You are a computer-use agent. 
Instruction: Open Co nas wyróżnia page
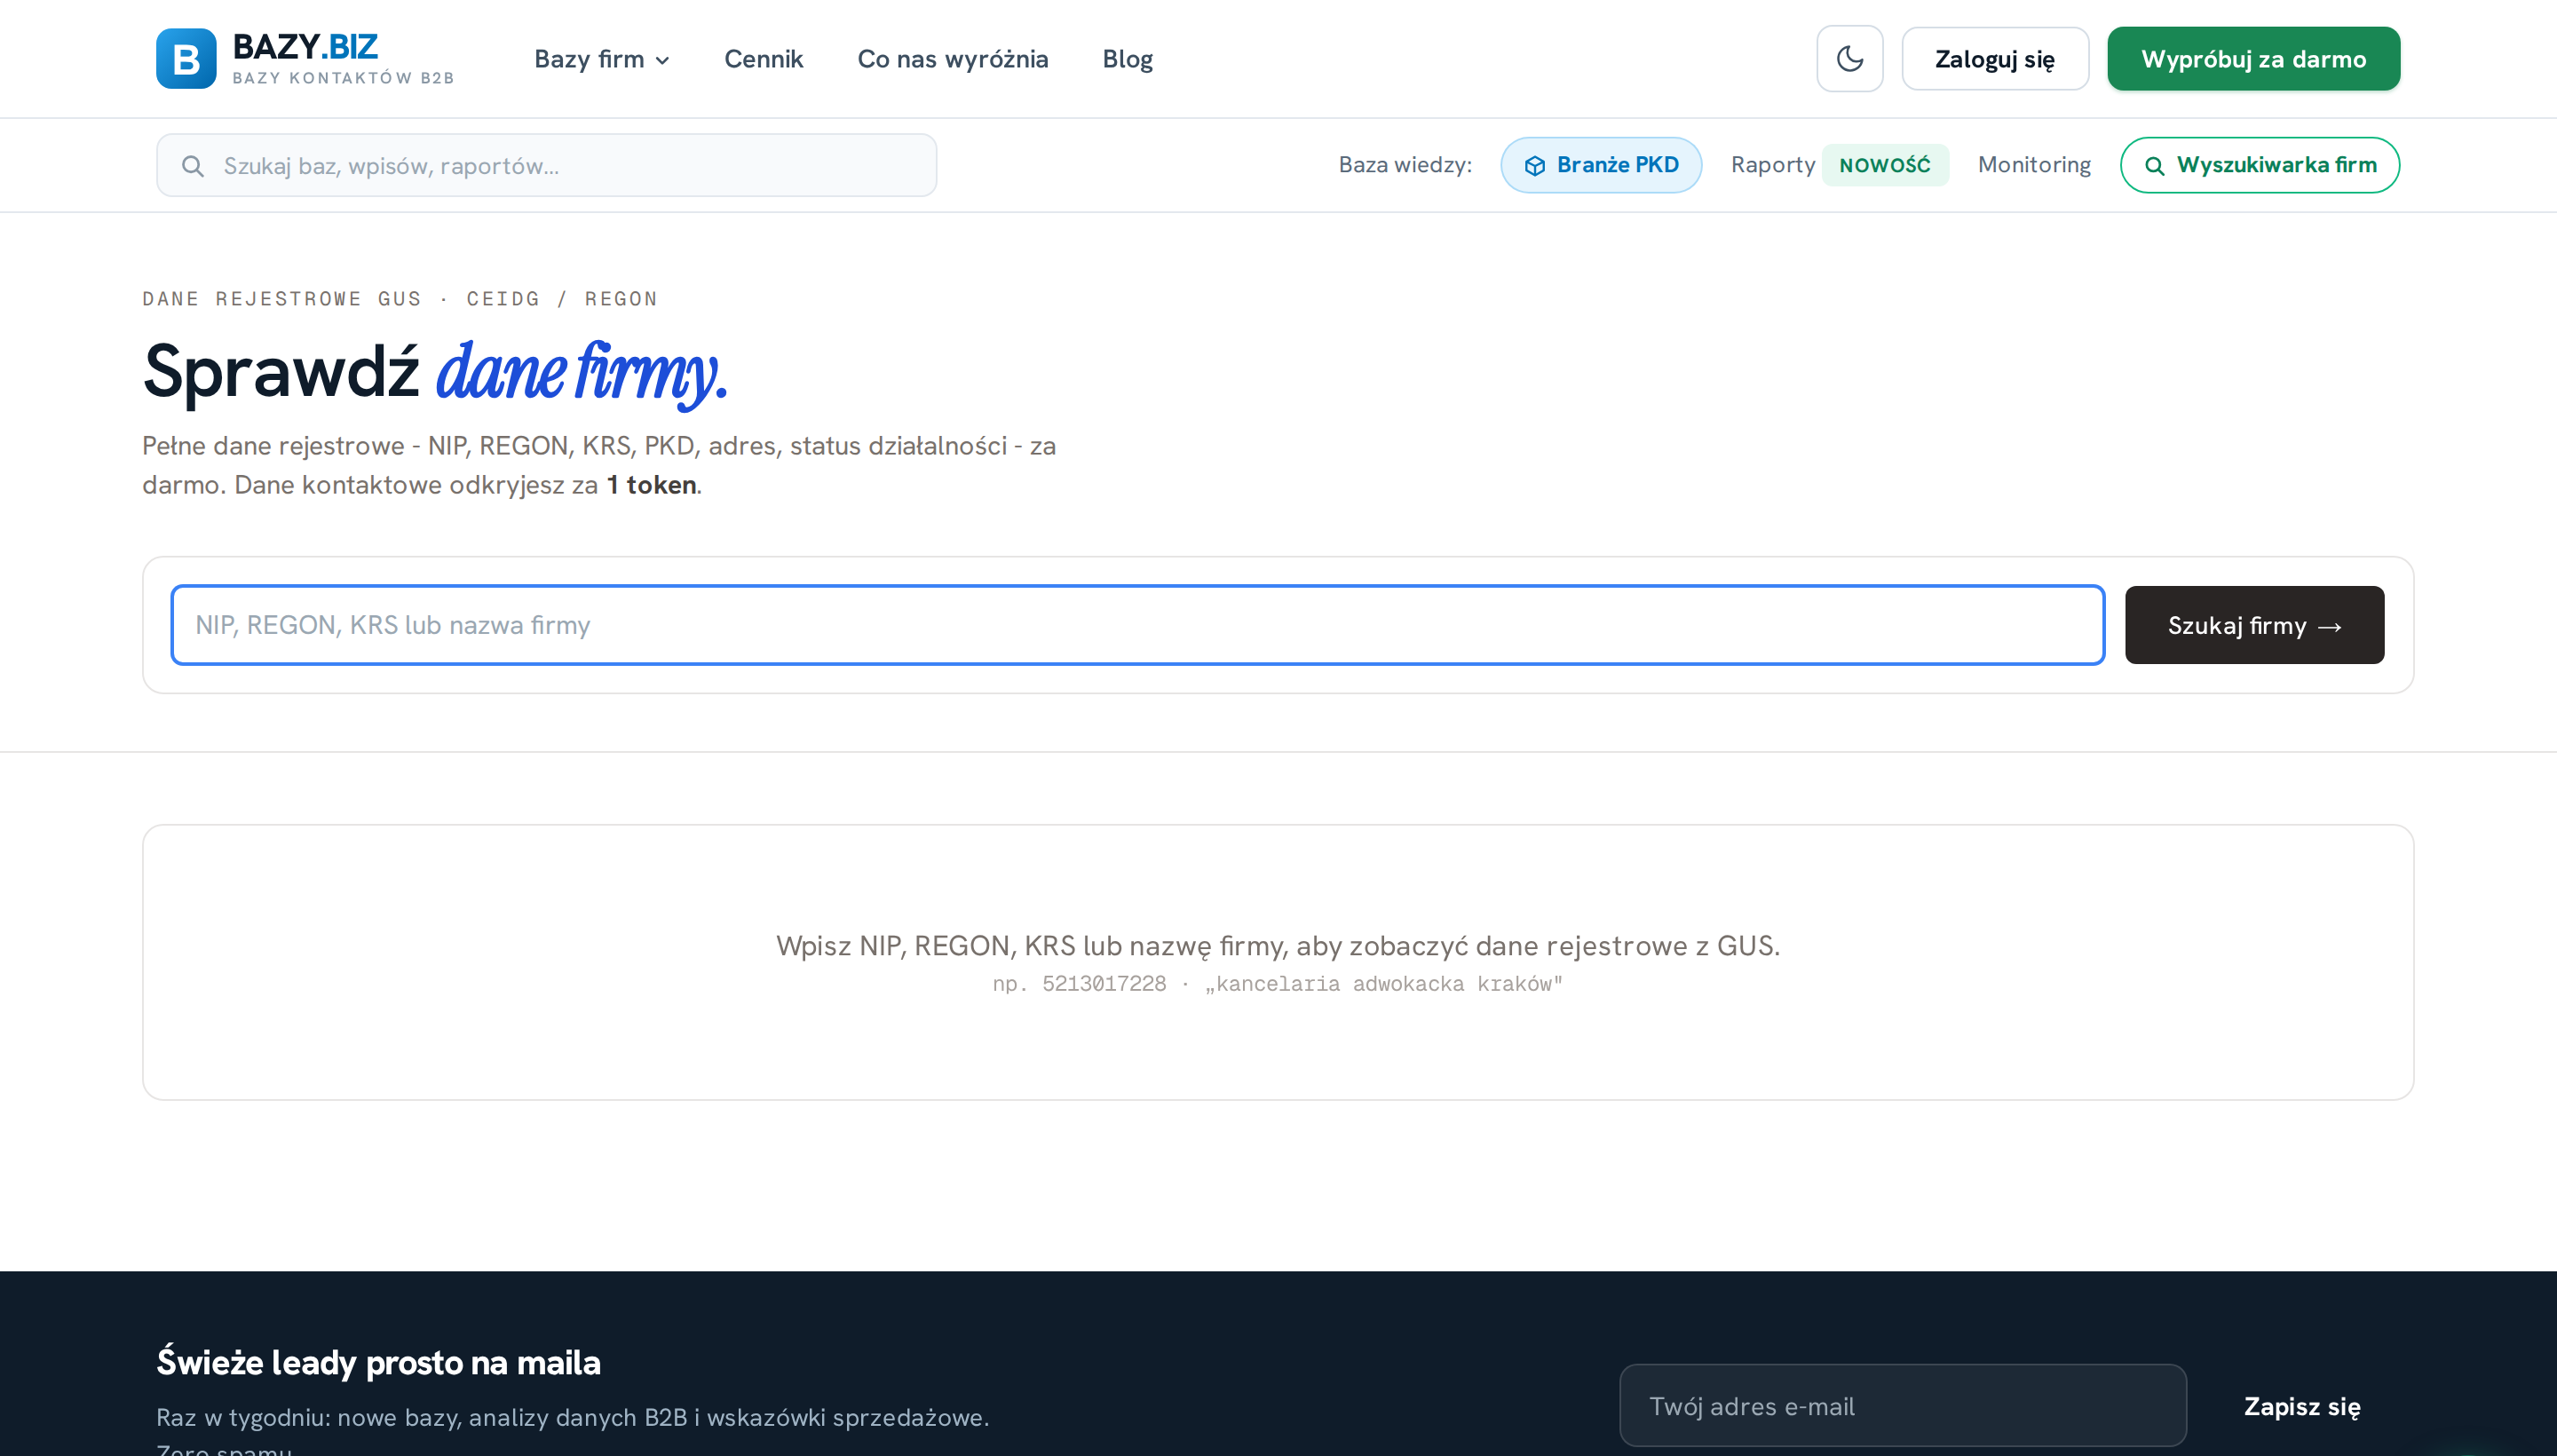(952, 59)
